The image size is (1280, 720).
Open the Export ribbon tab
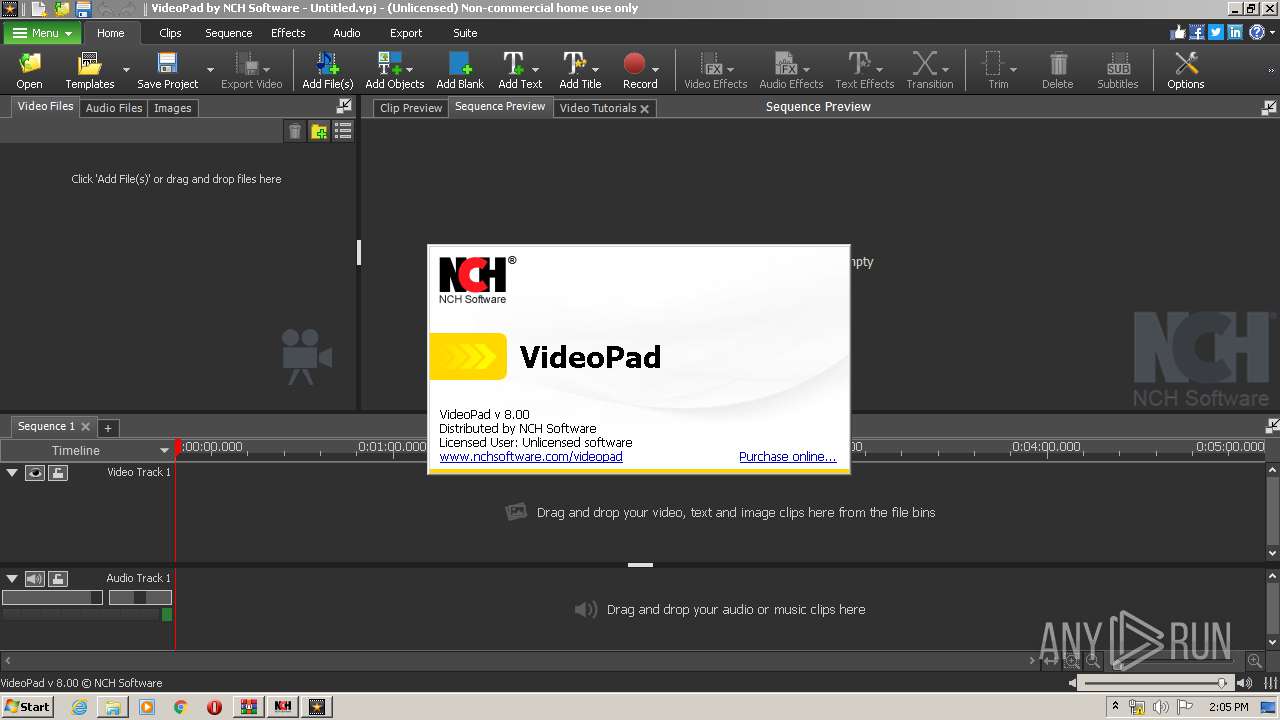click(x=406, y=33)
